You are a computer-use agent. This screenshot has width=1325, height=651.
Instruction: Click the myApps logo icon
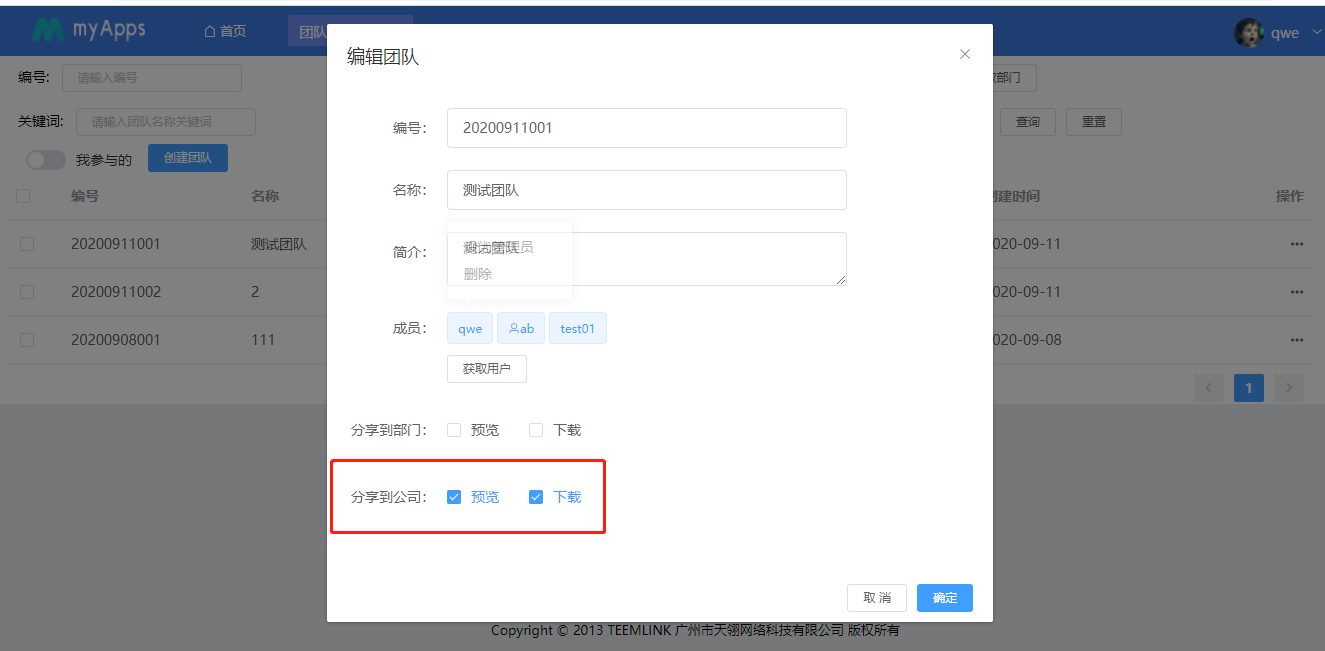coord(47,31)
